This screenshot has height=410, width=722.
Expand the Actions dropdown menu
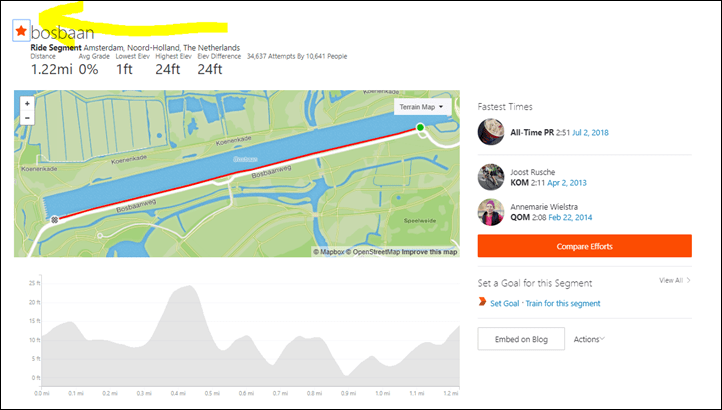coord(589,339)
